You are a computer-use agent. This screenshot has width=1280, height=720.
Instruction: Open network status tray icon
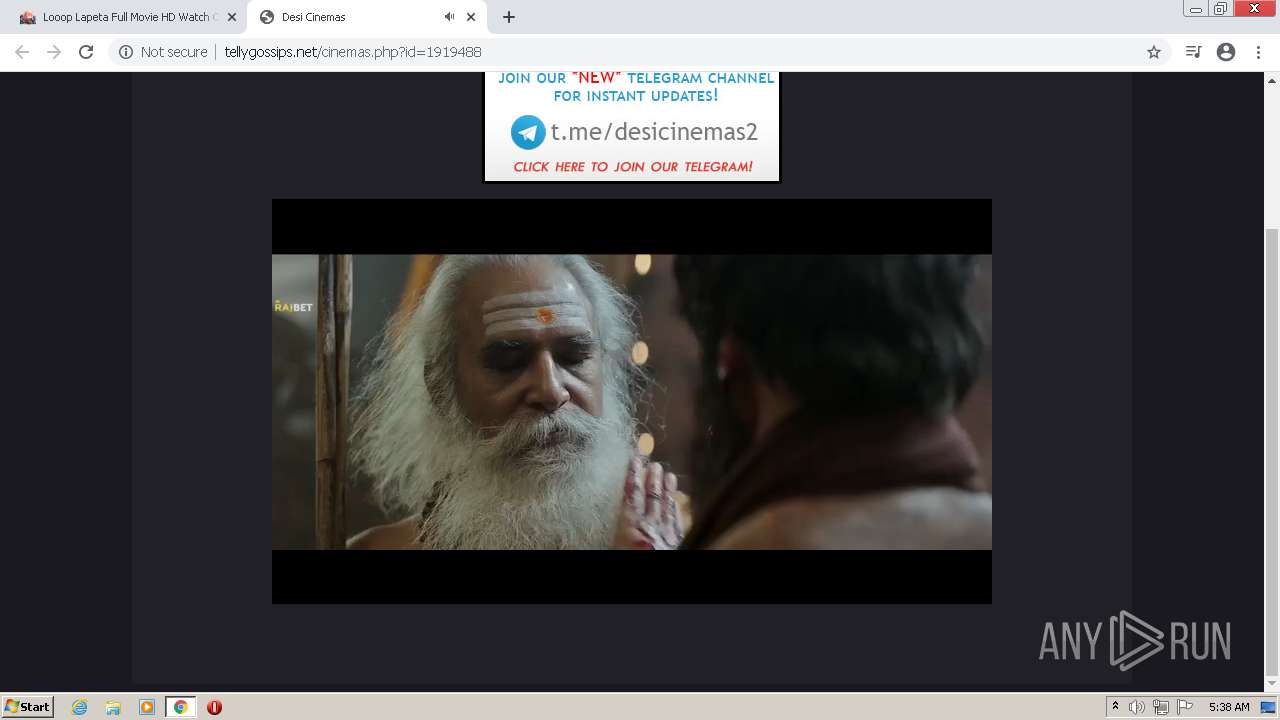(x=1161, y=707)
